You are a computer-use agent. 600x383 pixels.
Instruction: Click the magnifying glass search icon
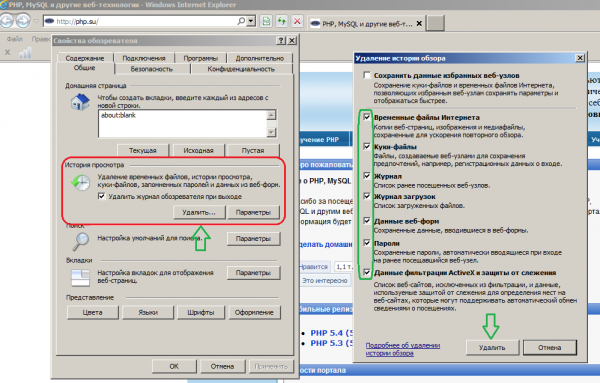coord(81,241)
